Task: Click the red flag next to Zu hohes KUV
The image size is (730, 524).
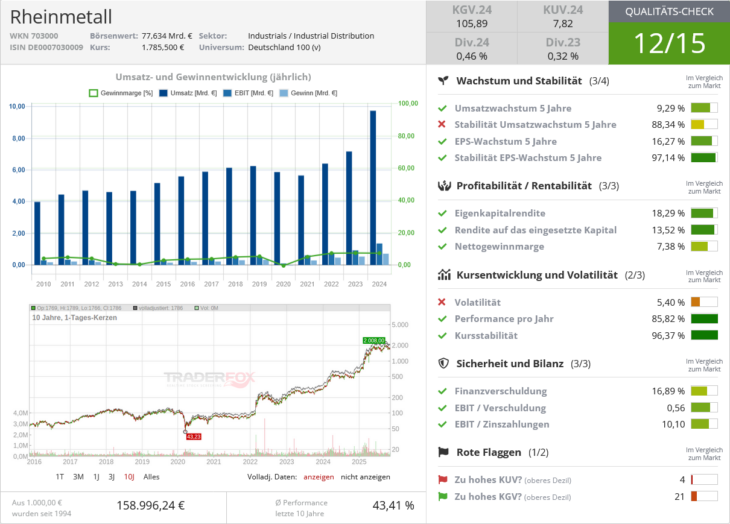Action: pyautogui.click(x=443, y=480)
